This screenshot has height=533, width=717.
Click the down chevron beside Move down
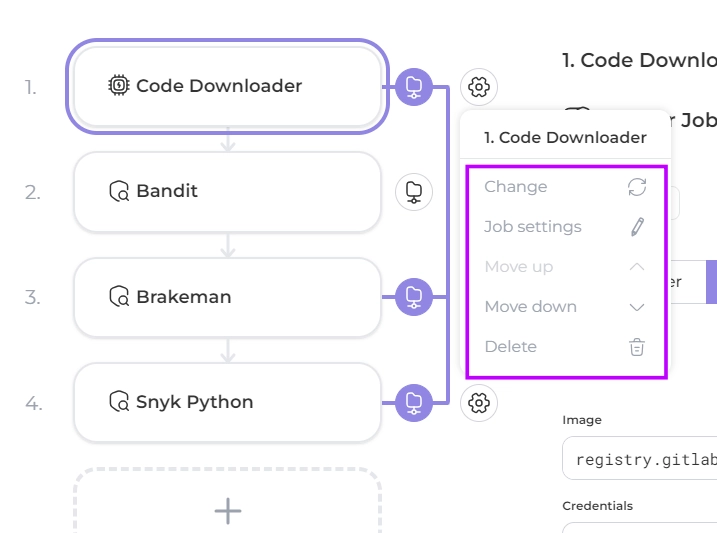pos(637,307)
